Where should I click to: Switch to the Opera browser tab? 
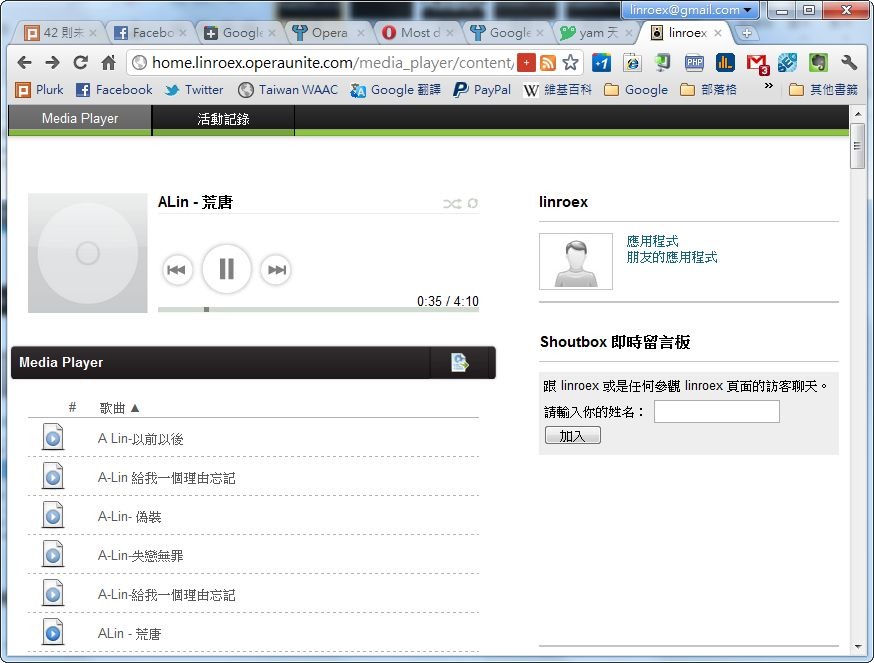(329, 33)
